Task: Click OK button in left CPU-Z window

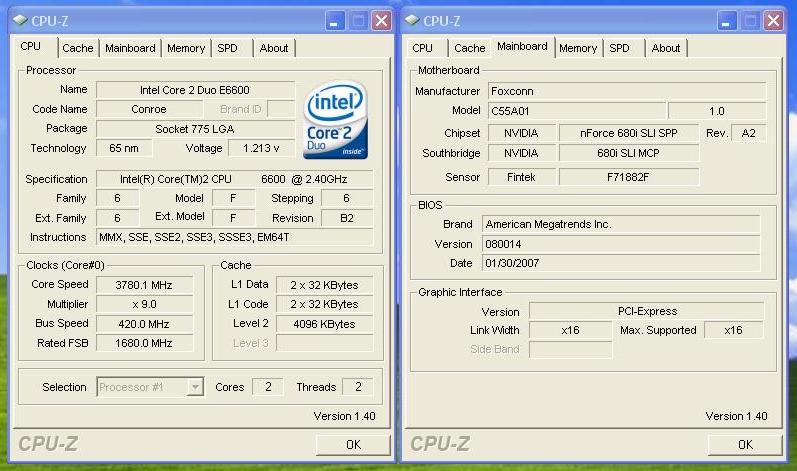Action: coord(353,445)
